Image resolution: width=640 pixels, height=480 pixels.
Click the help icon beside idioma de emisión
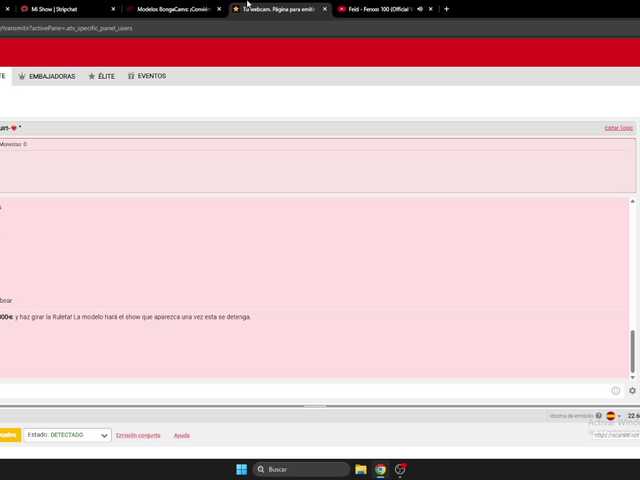599,416
